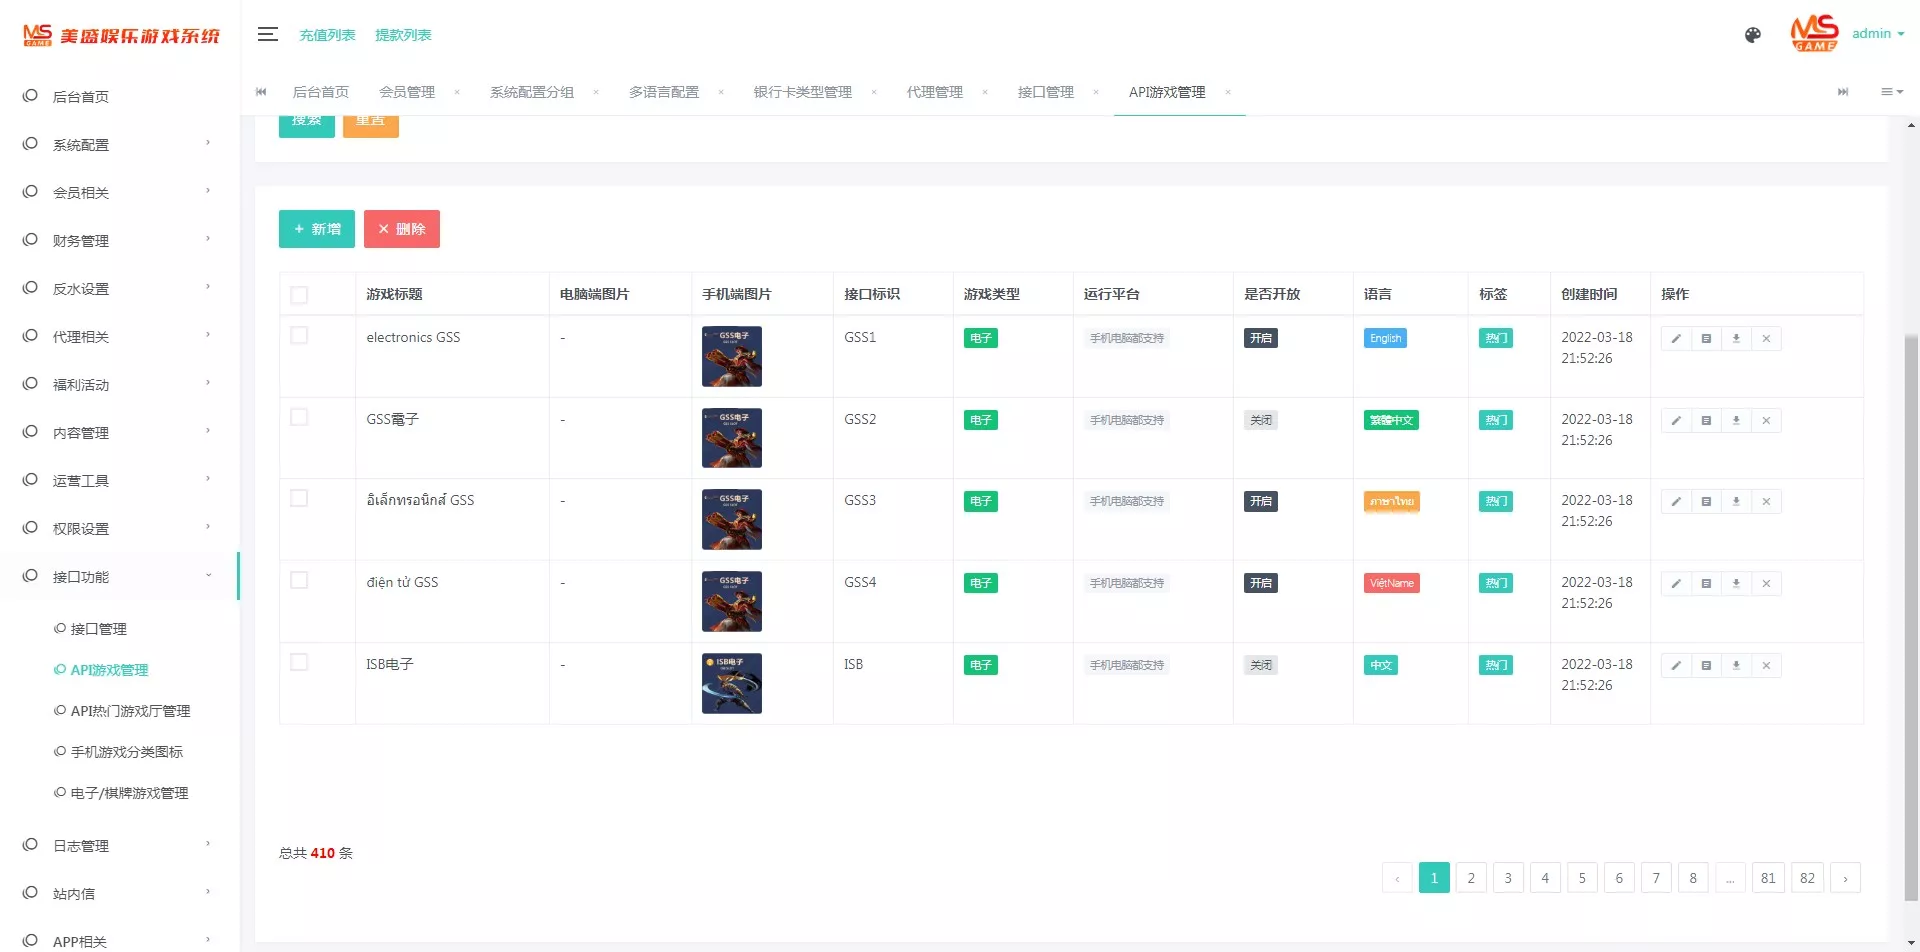Screen dimensions: 1920x952
Task: Go to page 82 in pagination
Action: coord(1807,877)
